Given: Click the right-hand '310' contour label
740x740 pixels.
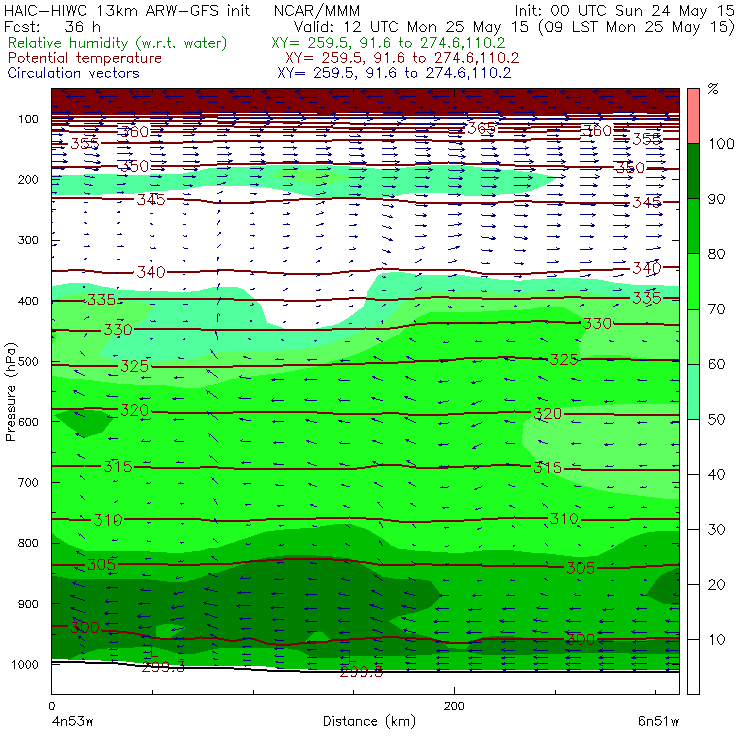Looking at the screenshot, I should (564, 519).
